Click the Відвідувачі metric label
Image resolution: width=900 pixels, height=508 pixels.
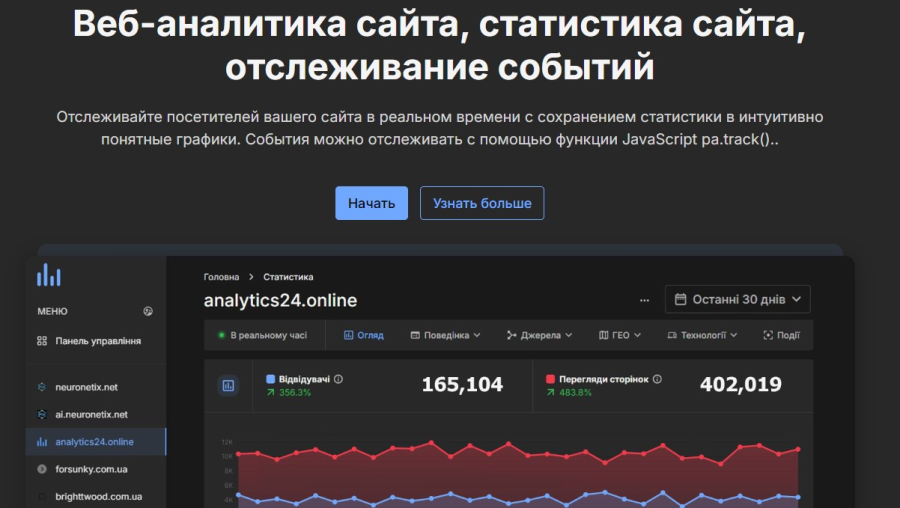coord(304,379)
